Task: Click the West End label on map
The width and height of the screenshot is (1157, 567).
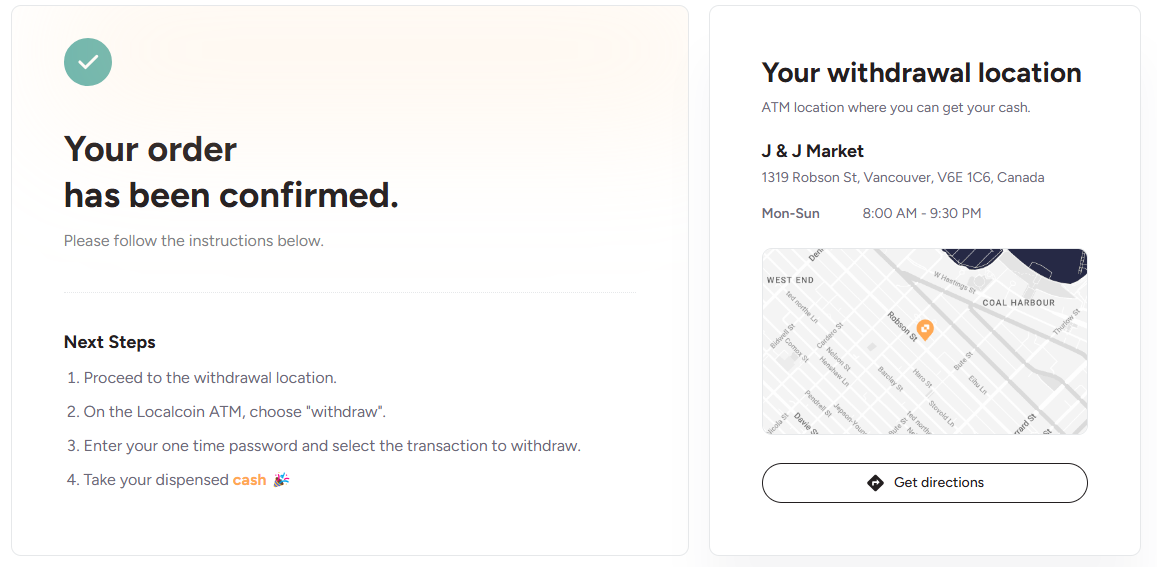Action: (x=790, y=280)
